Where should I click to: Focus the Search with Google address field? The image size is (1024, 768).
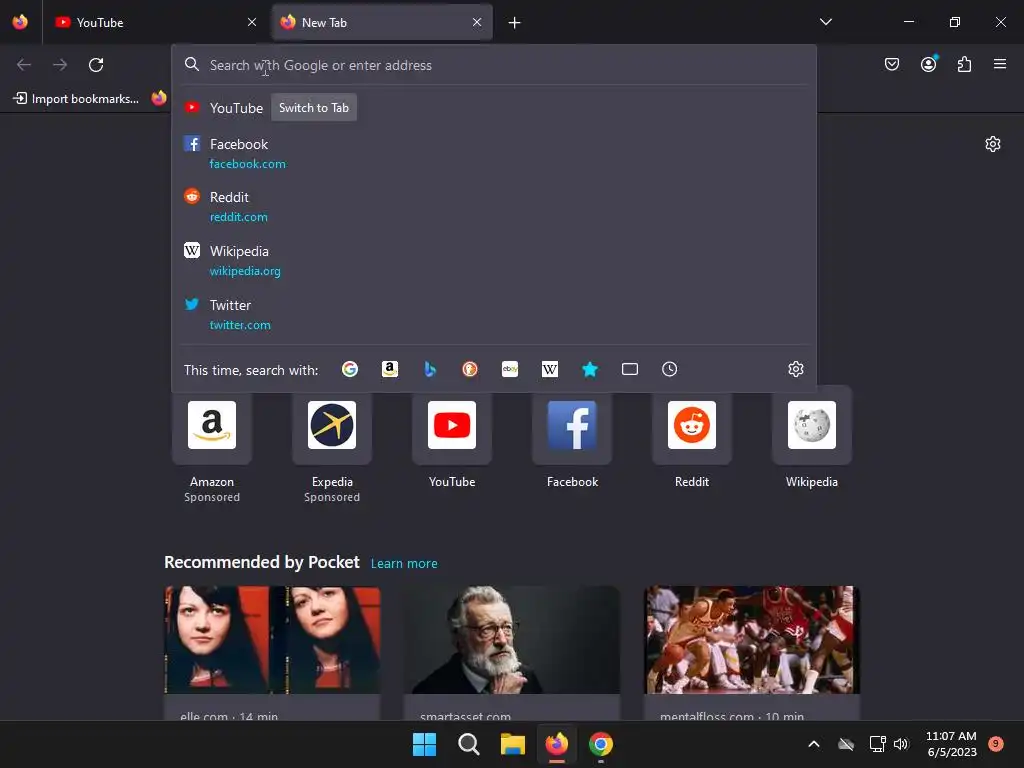point(494,65)
